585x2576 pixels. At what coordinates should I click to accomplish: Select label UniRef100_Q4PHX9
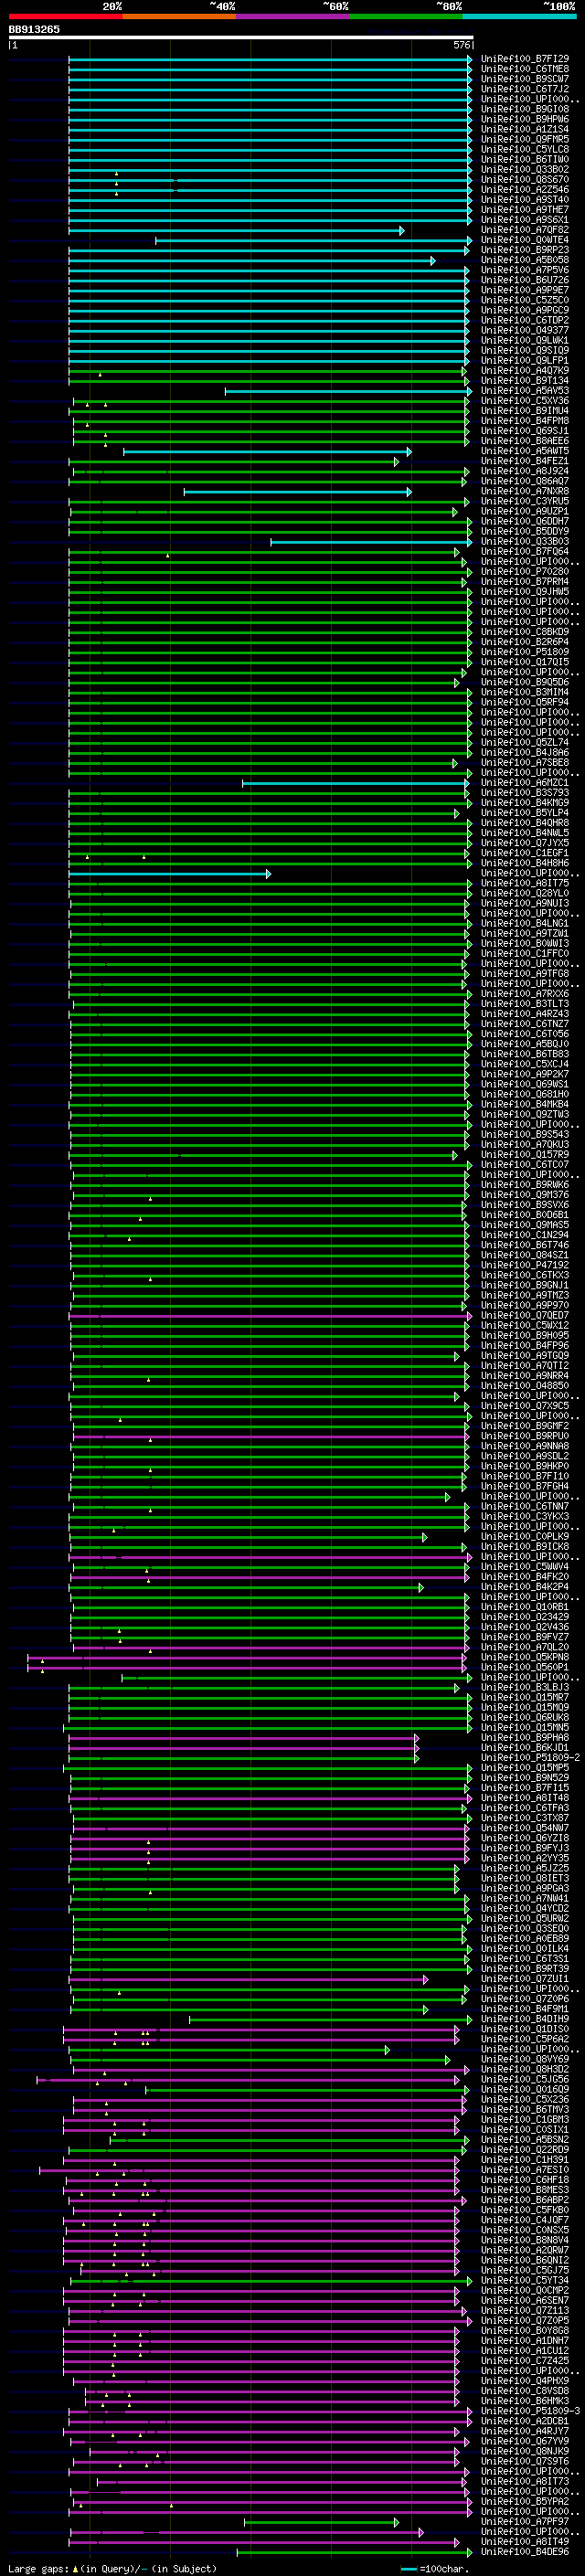click(525, 2380)
